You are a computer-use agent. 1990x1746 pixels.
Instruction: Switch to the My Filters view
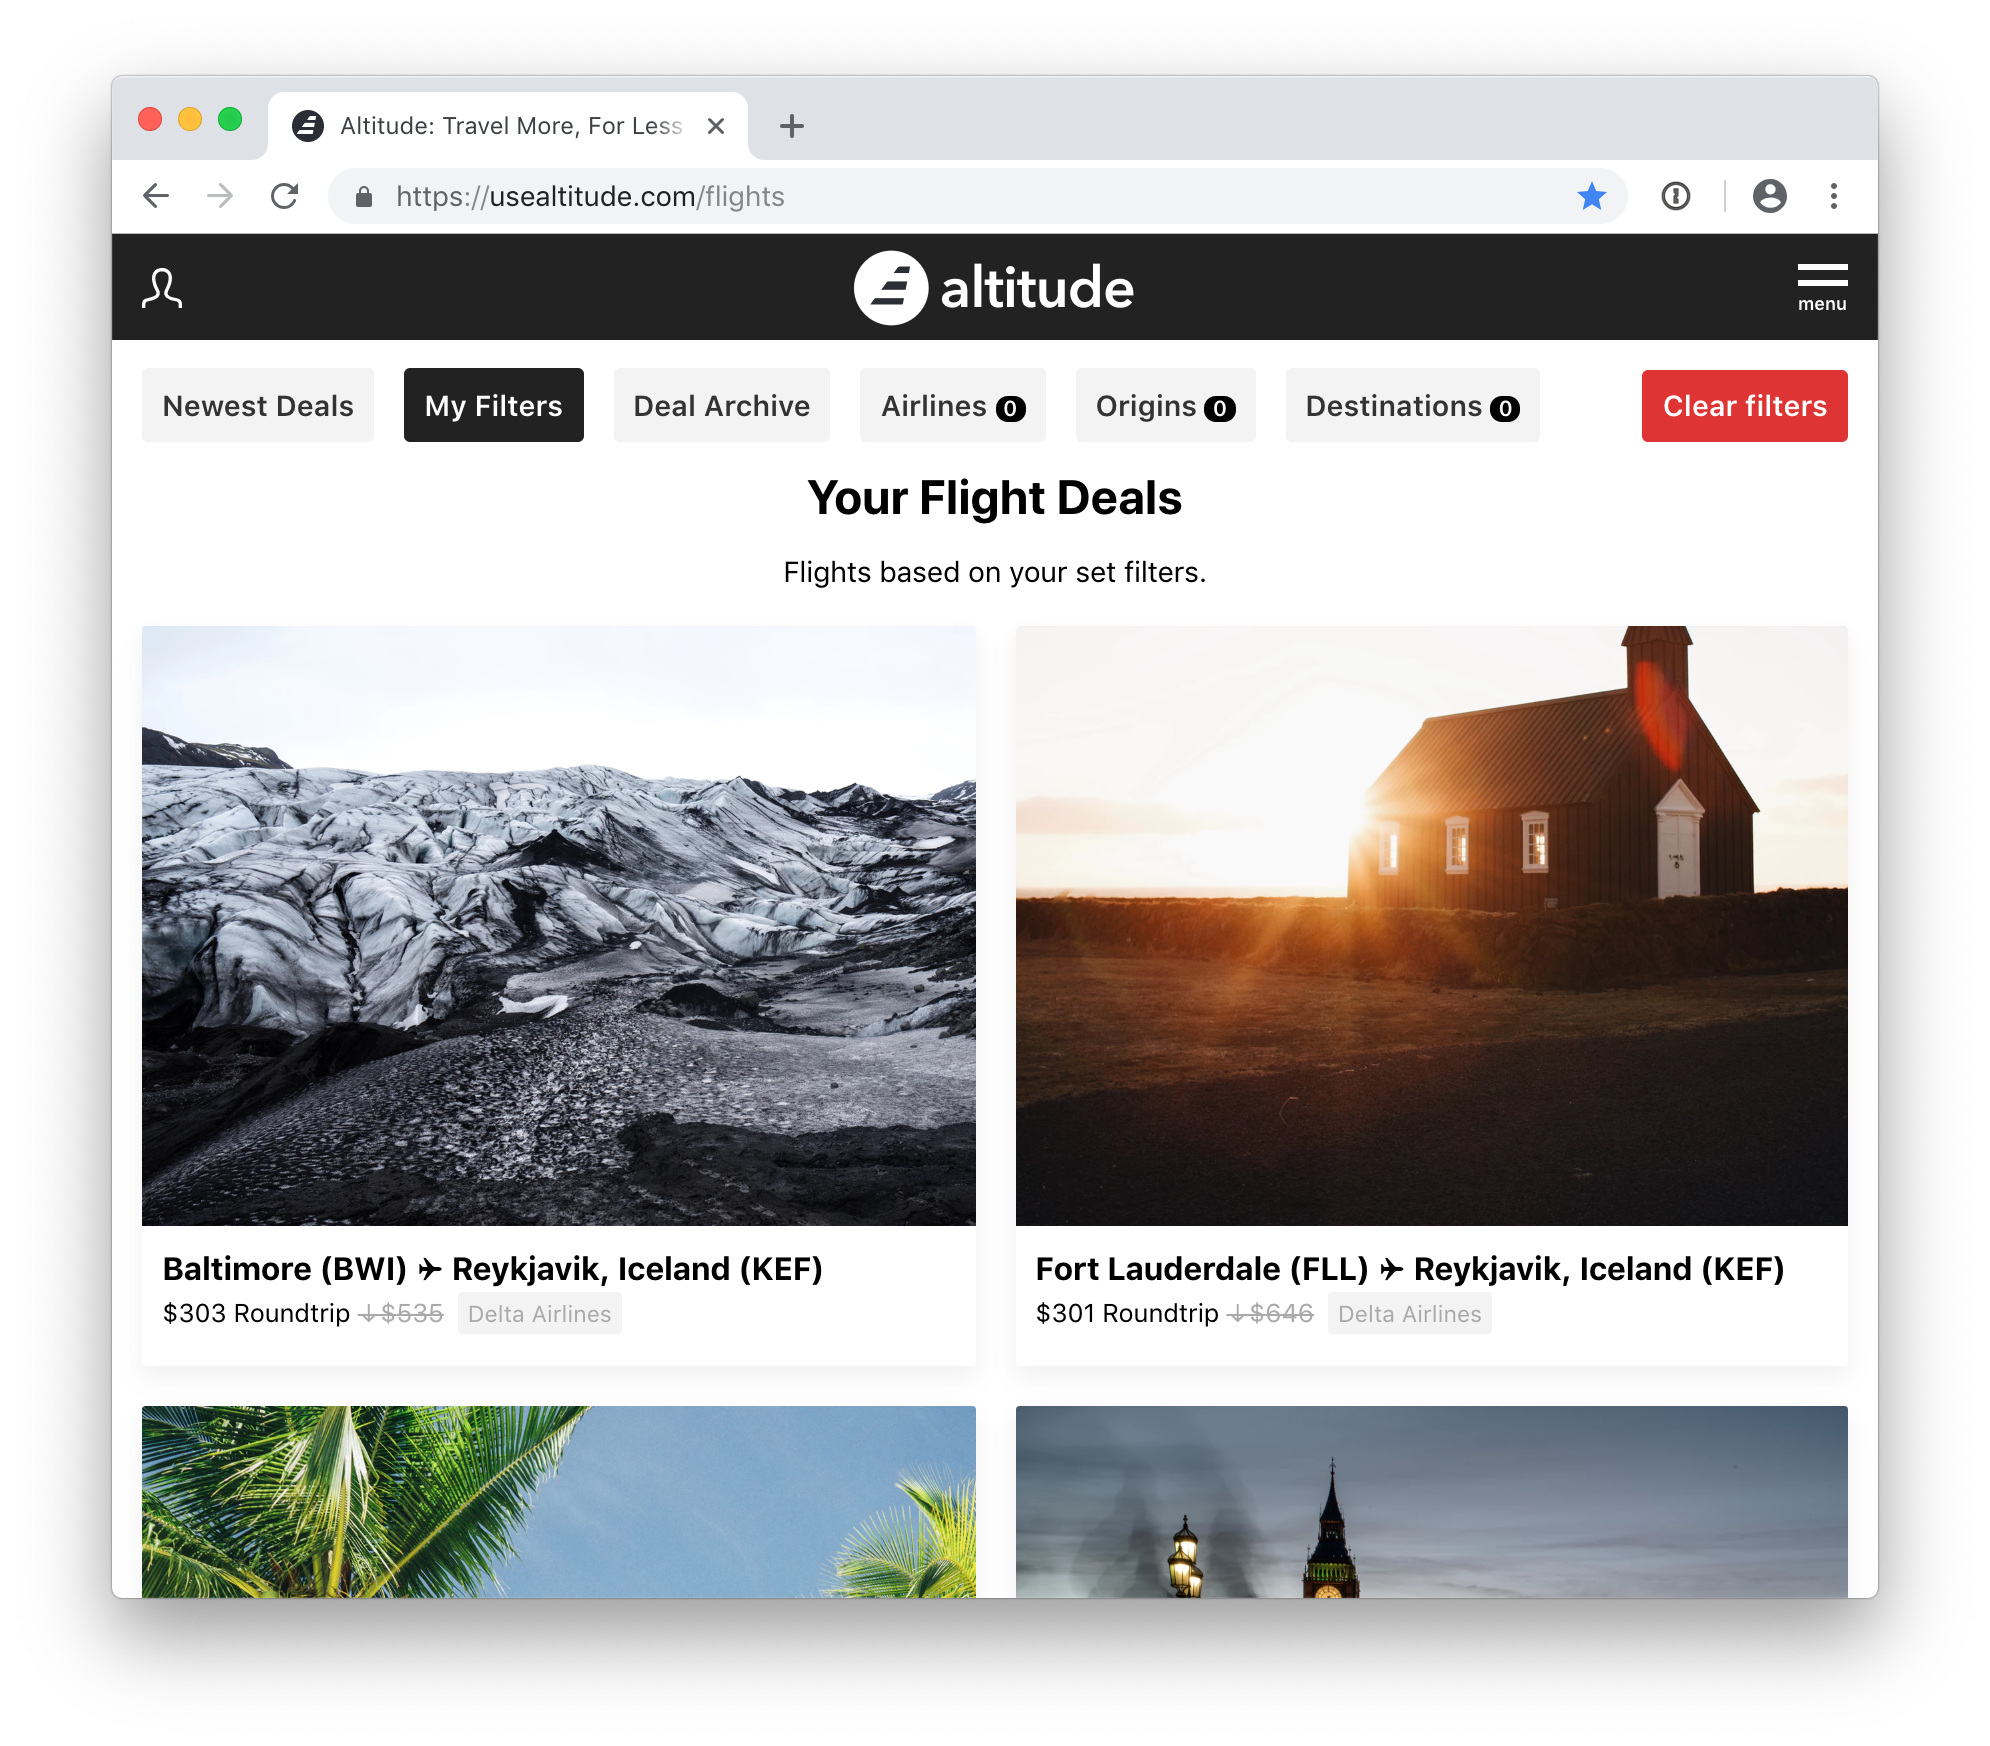(x=493, y=405)
